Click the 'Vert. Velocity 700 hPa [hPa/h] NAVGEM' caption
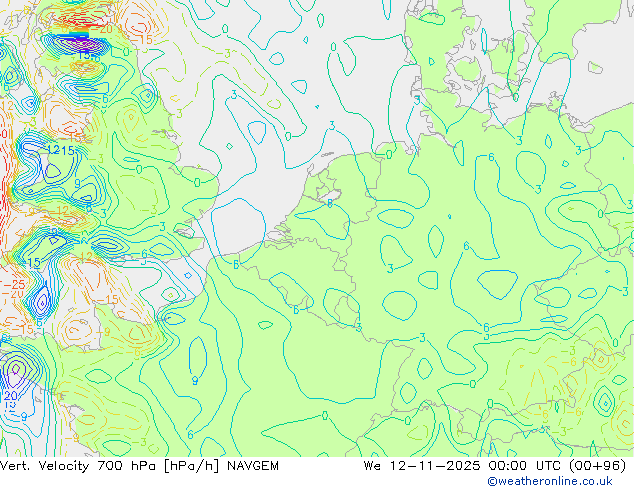 139,466
